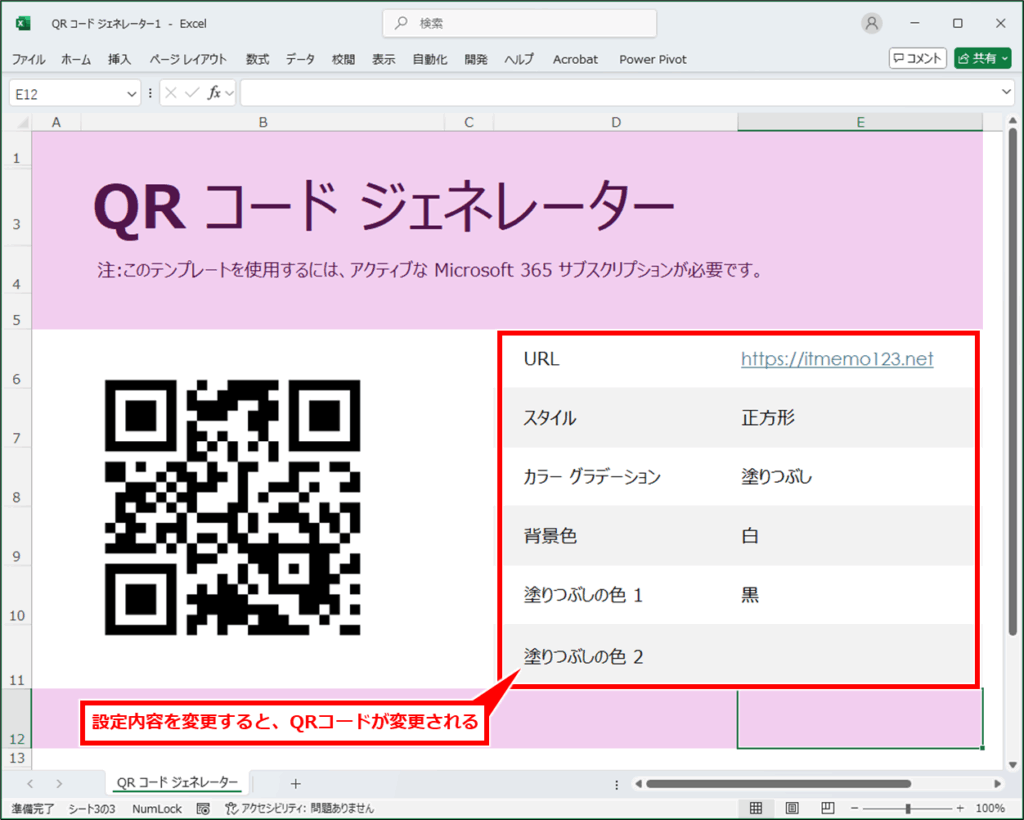1024x820 pixels.
Task: Open the https://itmemo123.net hyperlink
Action: [836, 359]
